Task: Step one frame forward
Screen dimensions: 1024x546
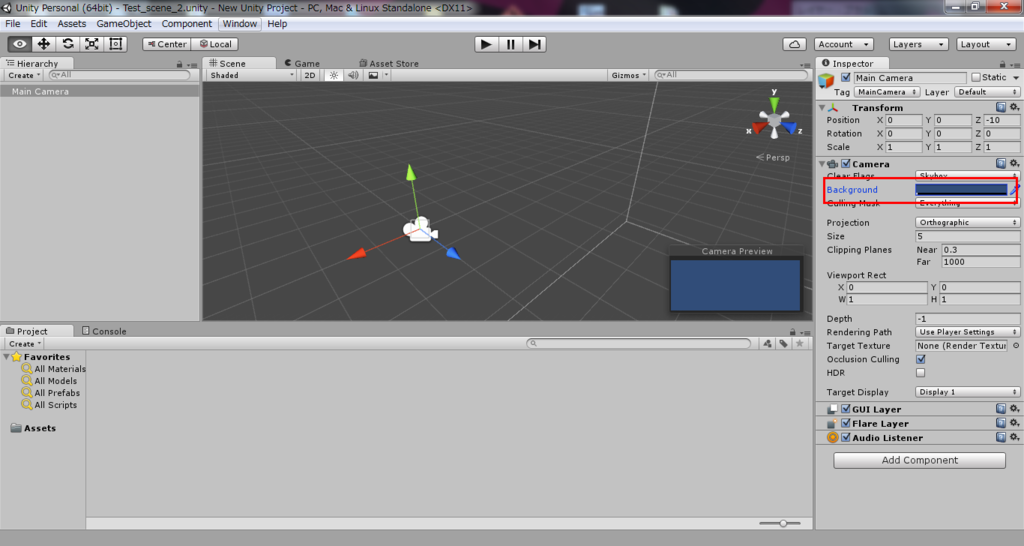Action: tap(534, 44)
